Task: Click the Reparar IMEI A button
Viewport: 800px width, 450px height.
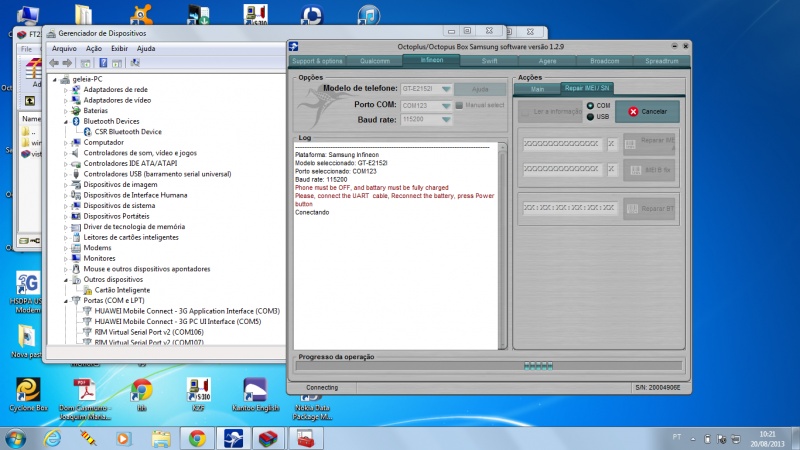Action: [649, 144]
